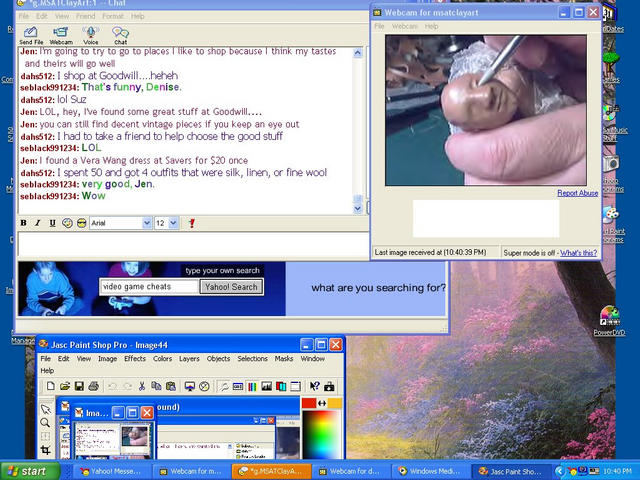Image resolution: width=640 pixels, height=480 pixels.
Task: Open Layers menu in Paint Shop Pro
Action: pos(189,358)
